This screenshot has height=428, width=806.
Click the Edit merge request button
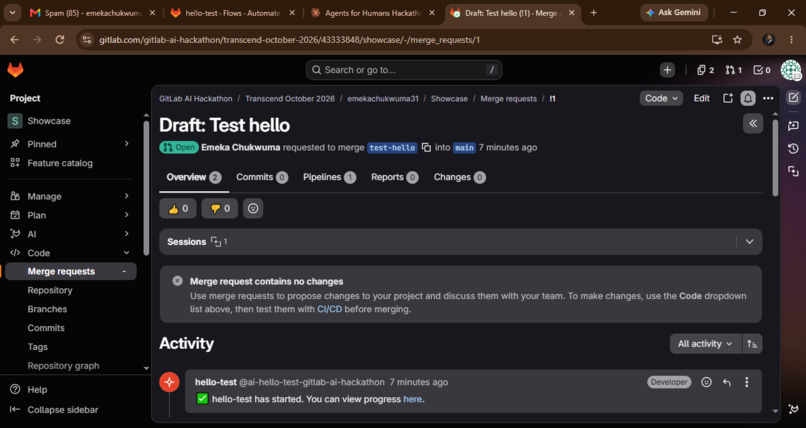pos(702,98)
